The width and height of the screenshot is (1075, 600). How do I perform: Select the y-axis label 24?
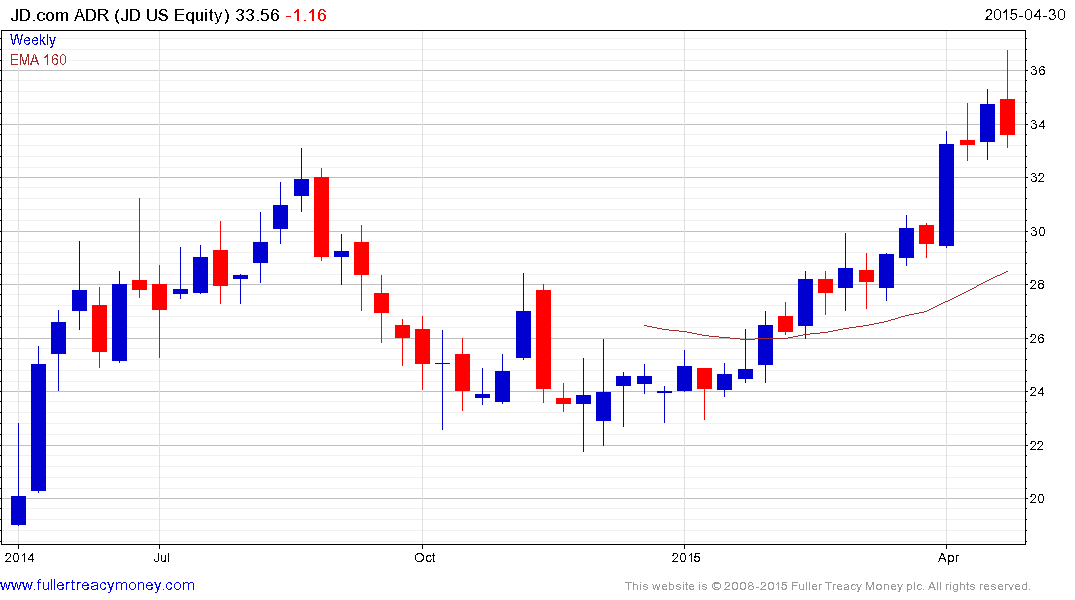coord(1037,392)
